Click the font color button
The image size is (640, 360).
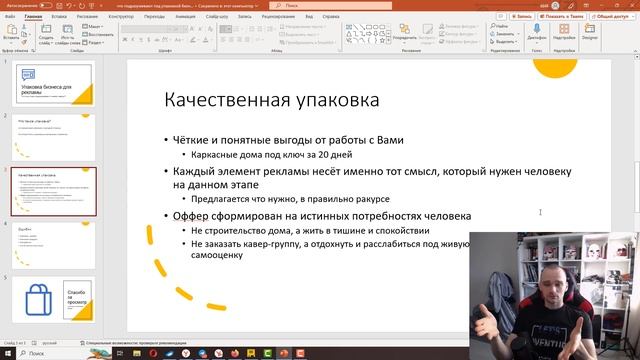coord(206,40)
